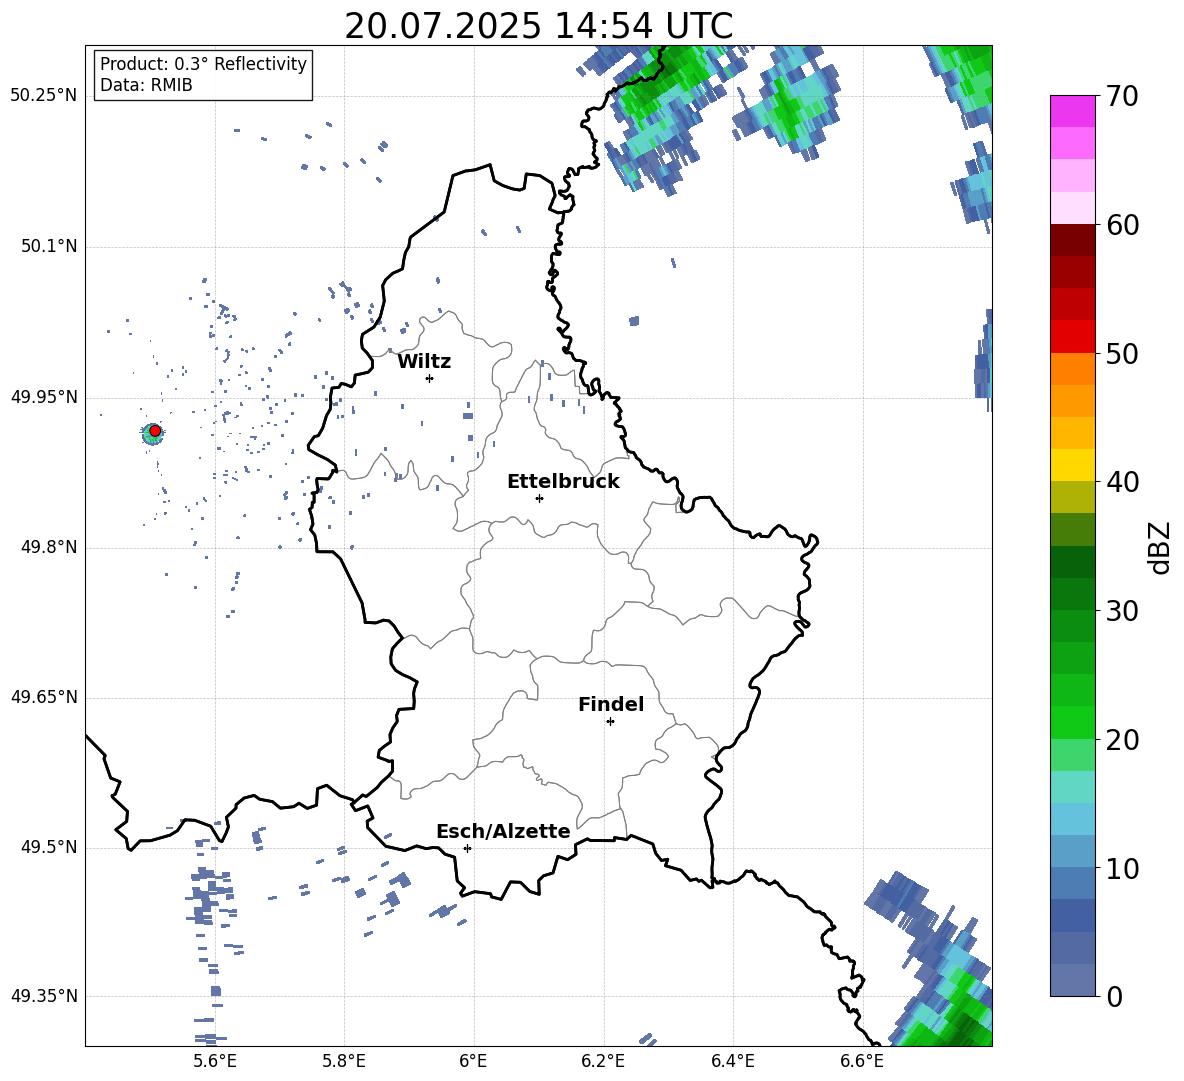Click the colorbar label 70
This screenshot has height=1081, width=1184.
click(1122, 97)
